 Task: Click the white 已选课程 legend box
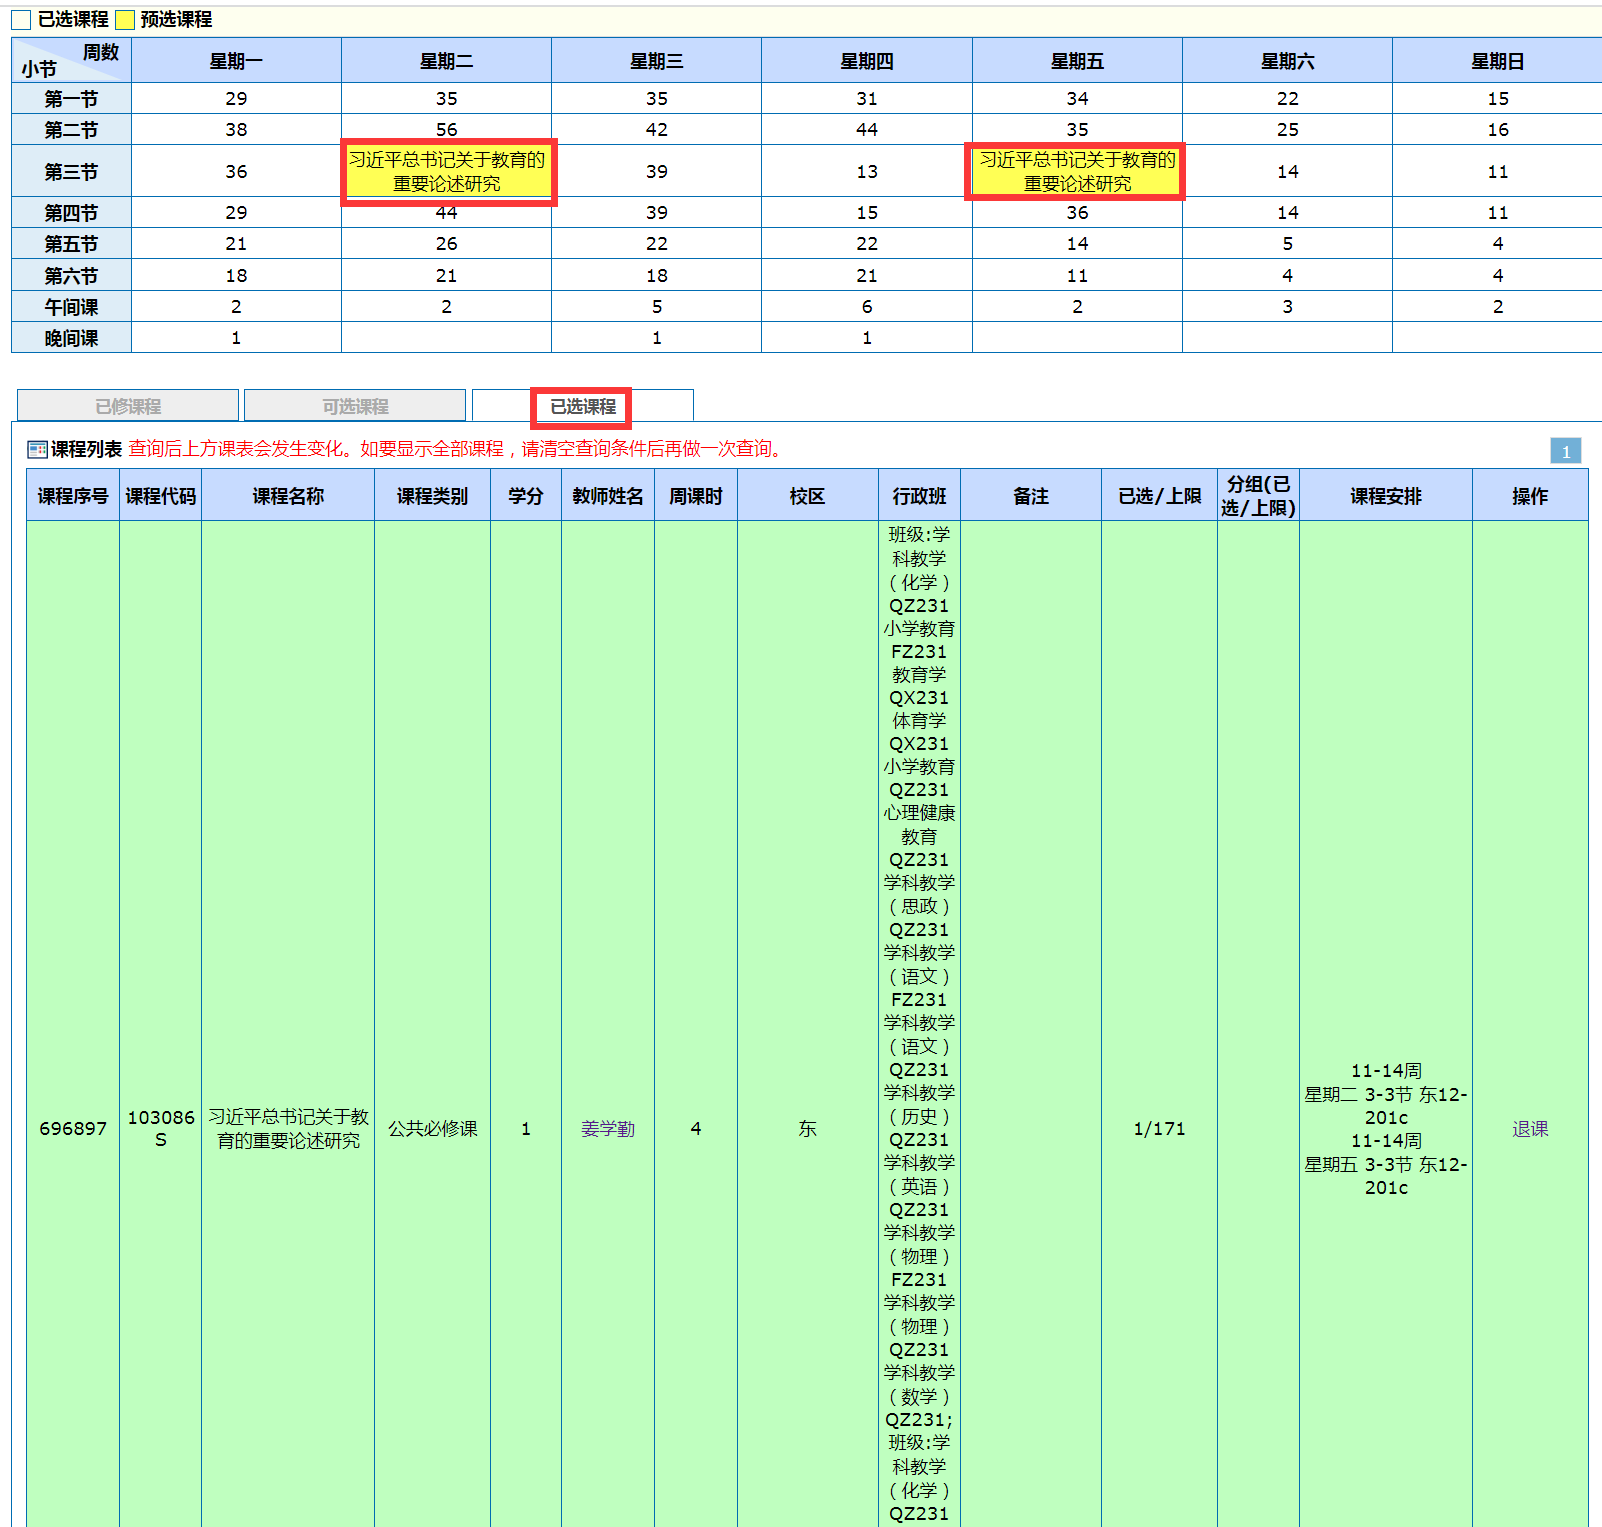(x=21, y=20)
